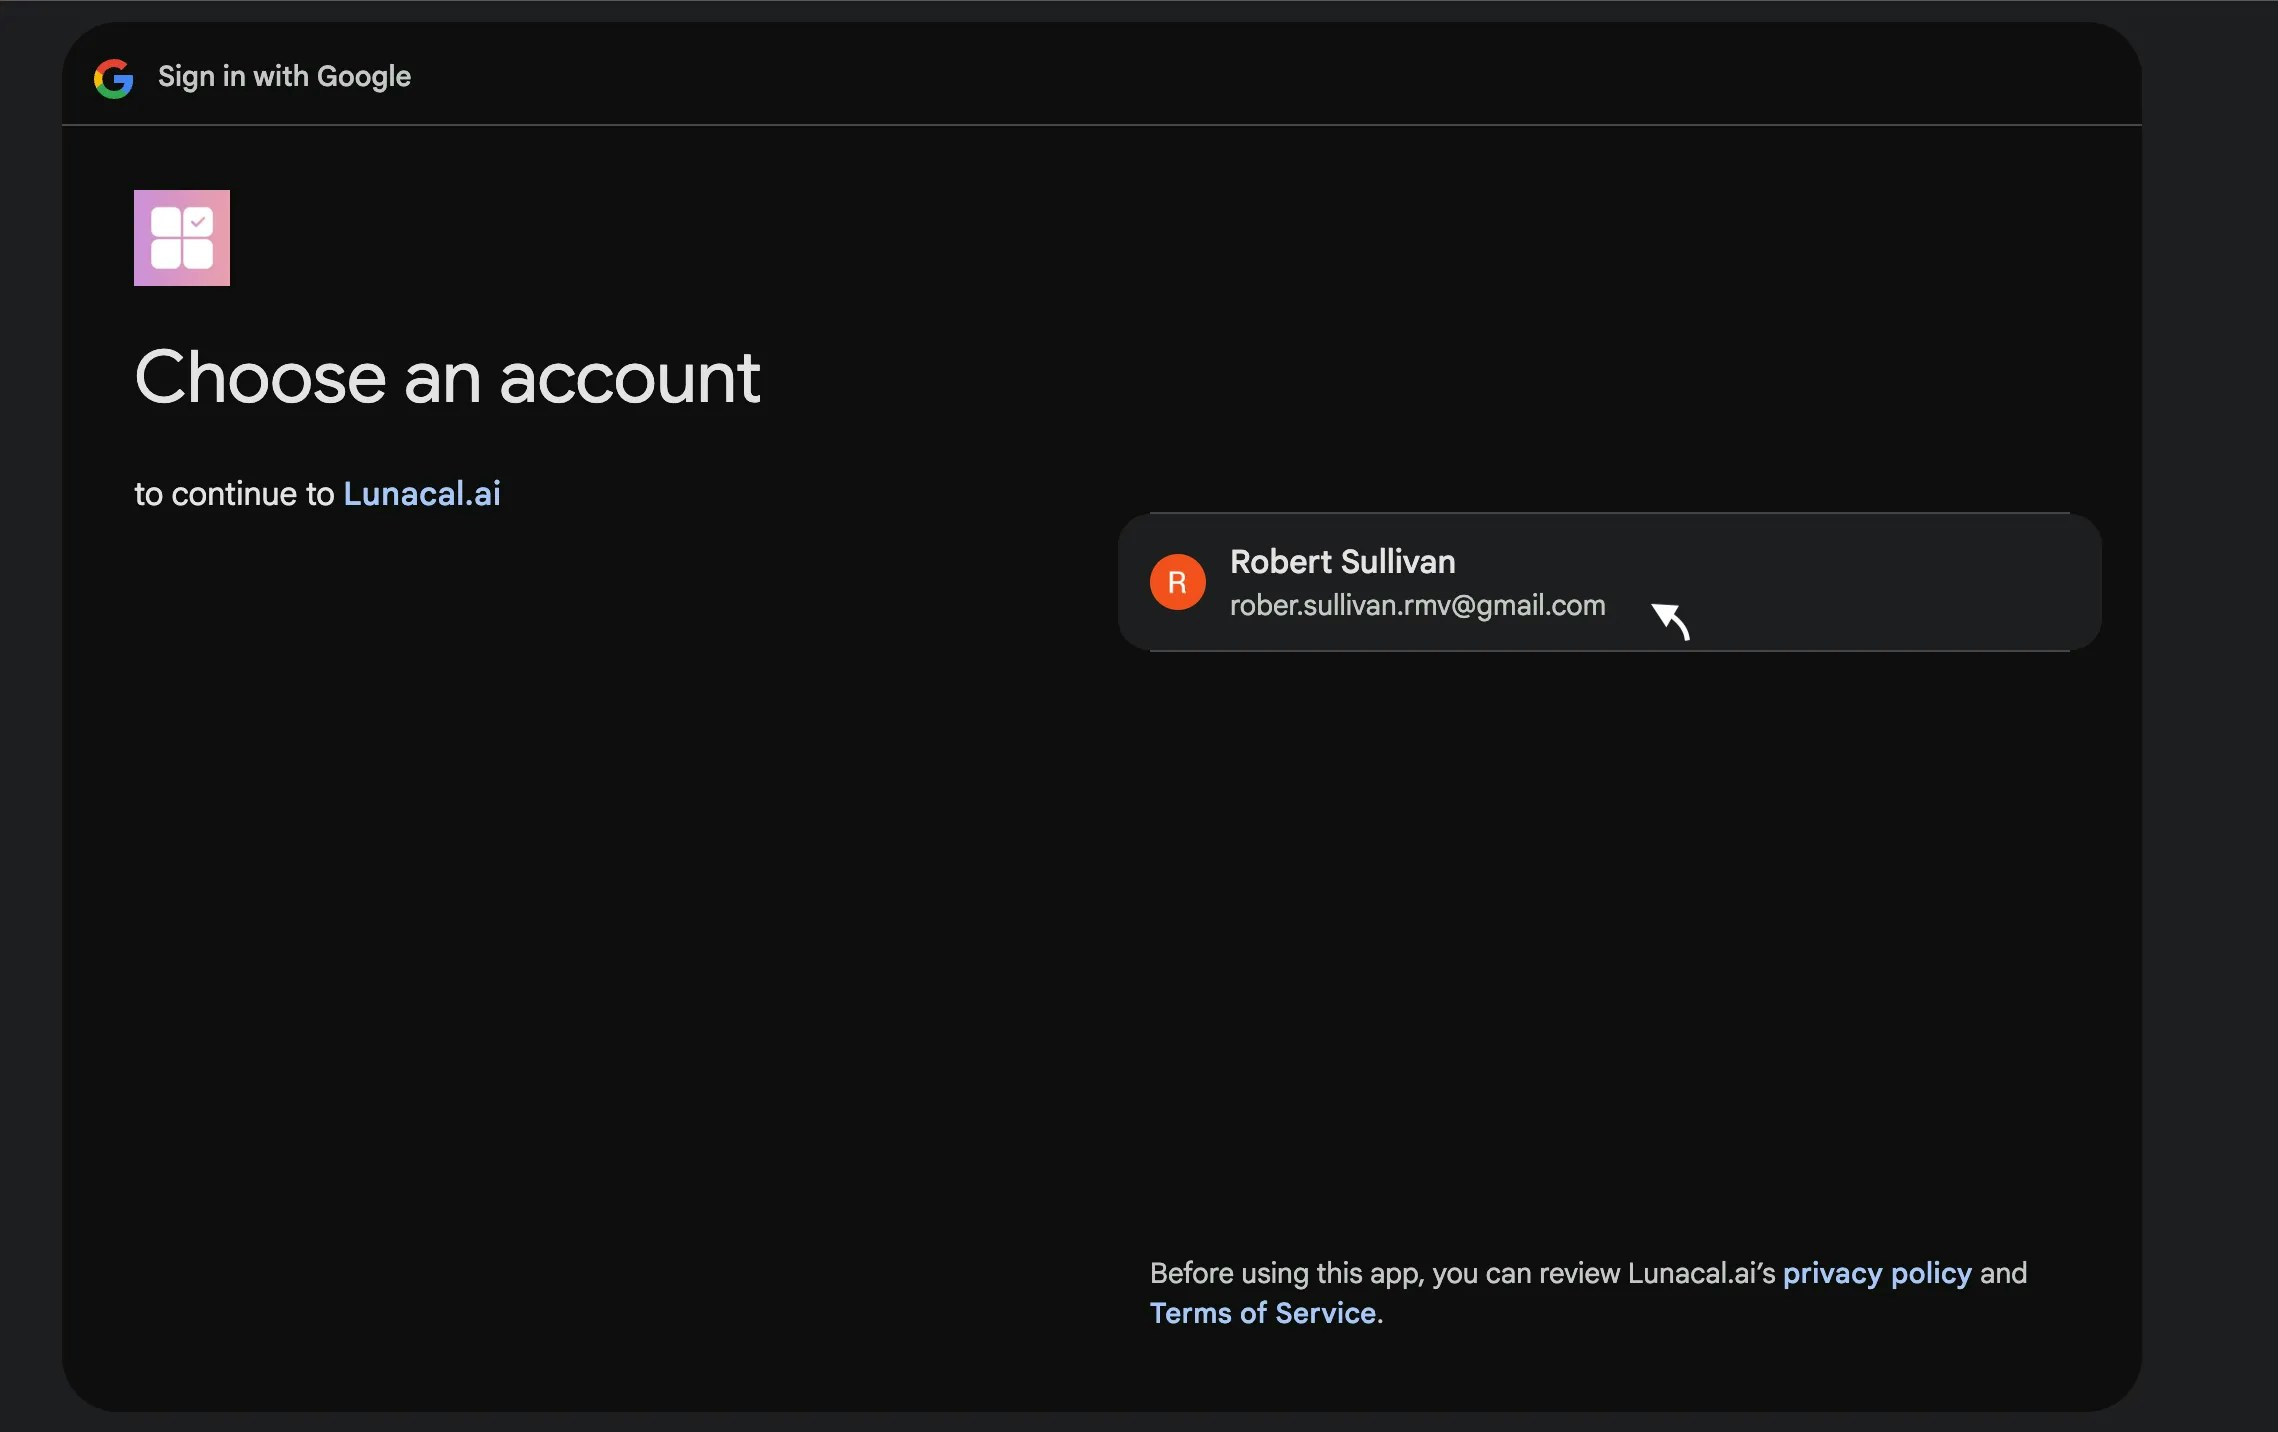This screenshot has height=1432, width=2278.
Task: Select the Robert Sullivan account row
Action: [1608, 582]
